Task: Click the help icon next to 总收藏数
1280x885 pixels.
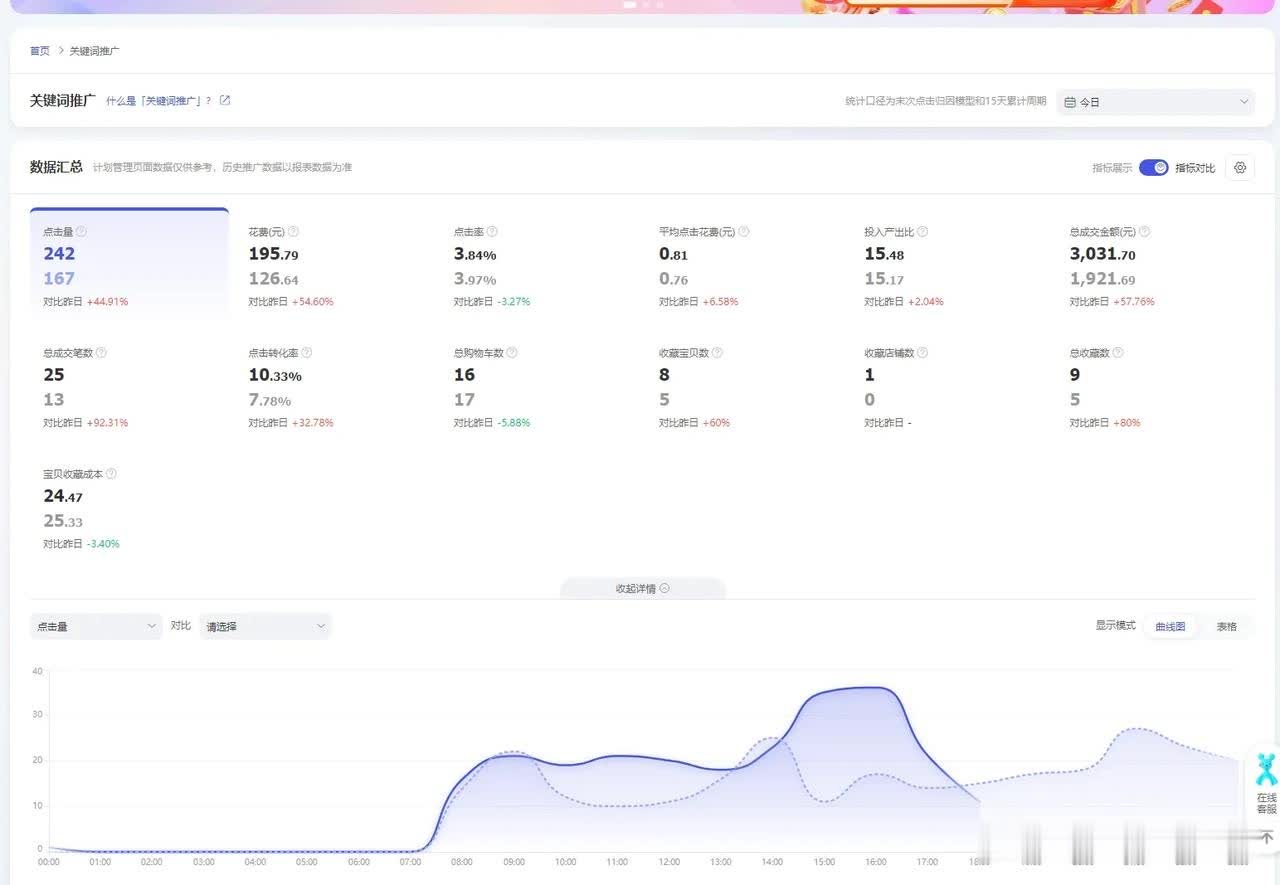Action: tap(1118, 352)
